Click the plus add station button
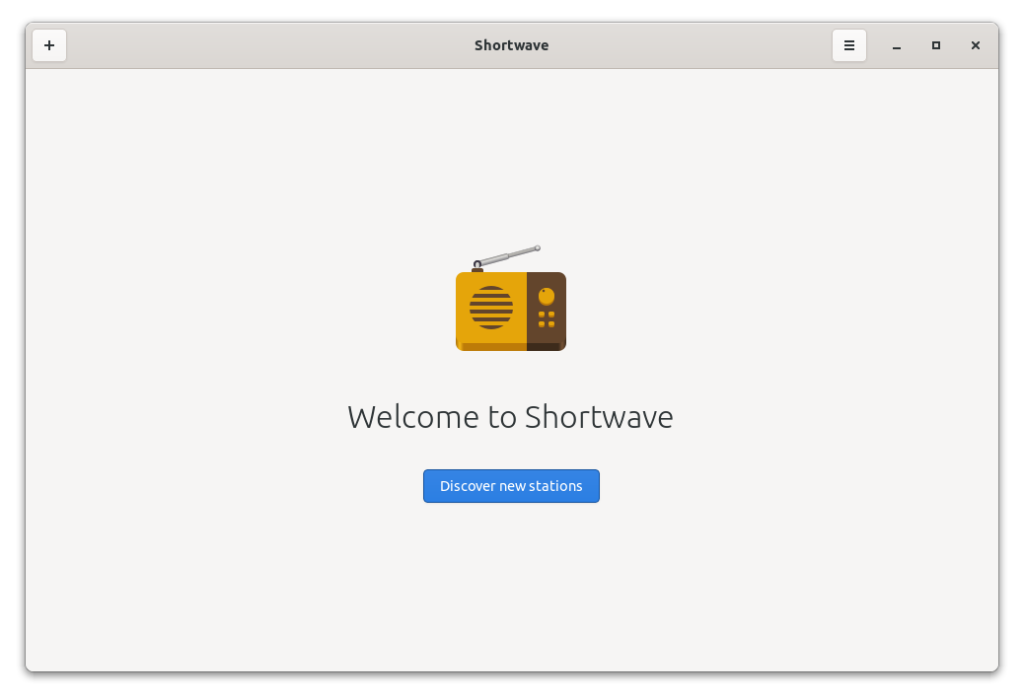 click(x=49, y=46)
